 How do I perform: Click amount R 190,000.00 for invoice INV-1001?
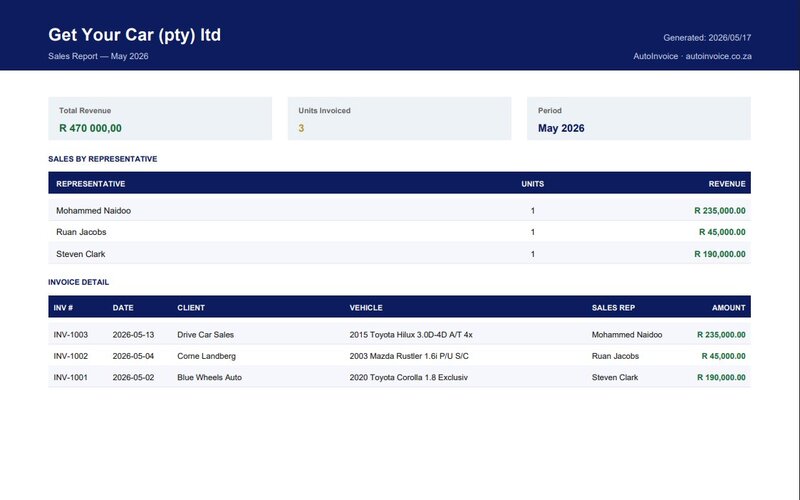click(x=721, y=378)
